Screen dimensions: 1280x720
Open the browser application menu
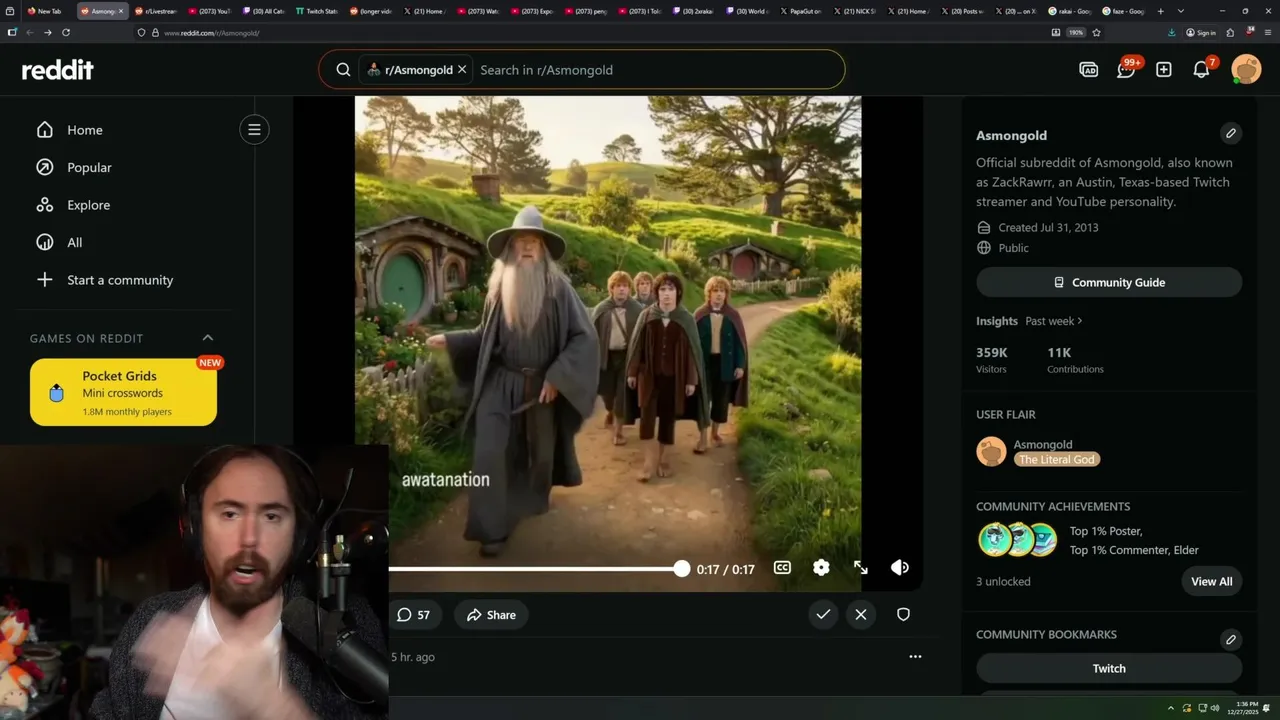(x=1266, y=32)
